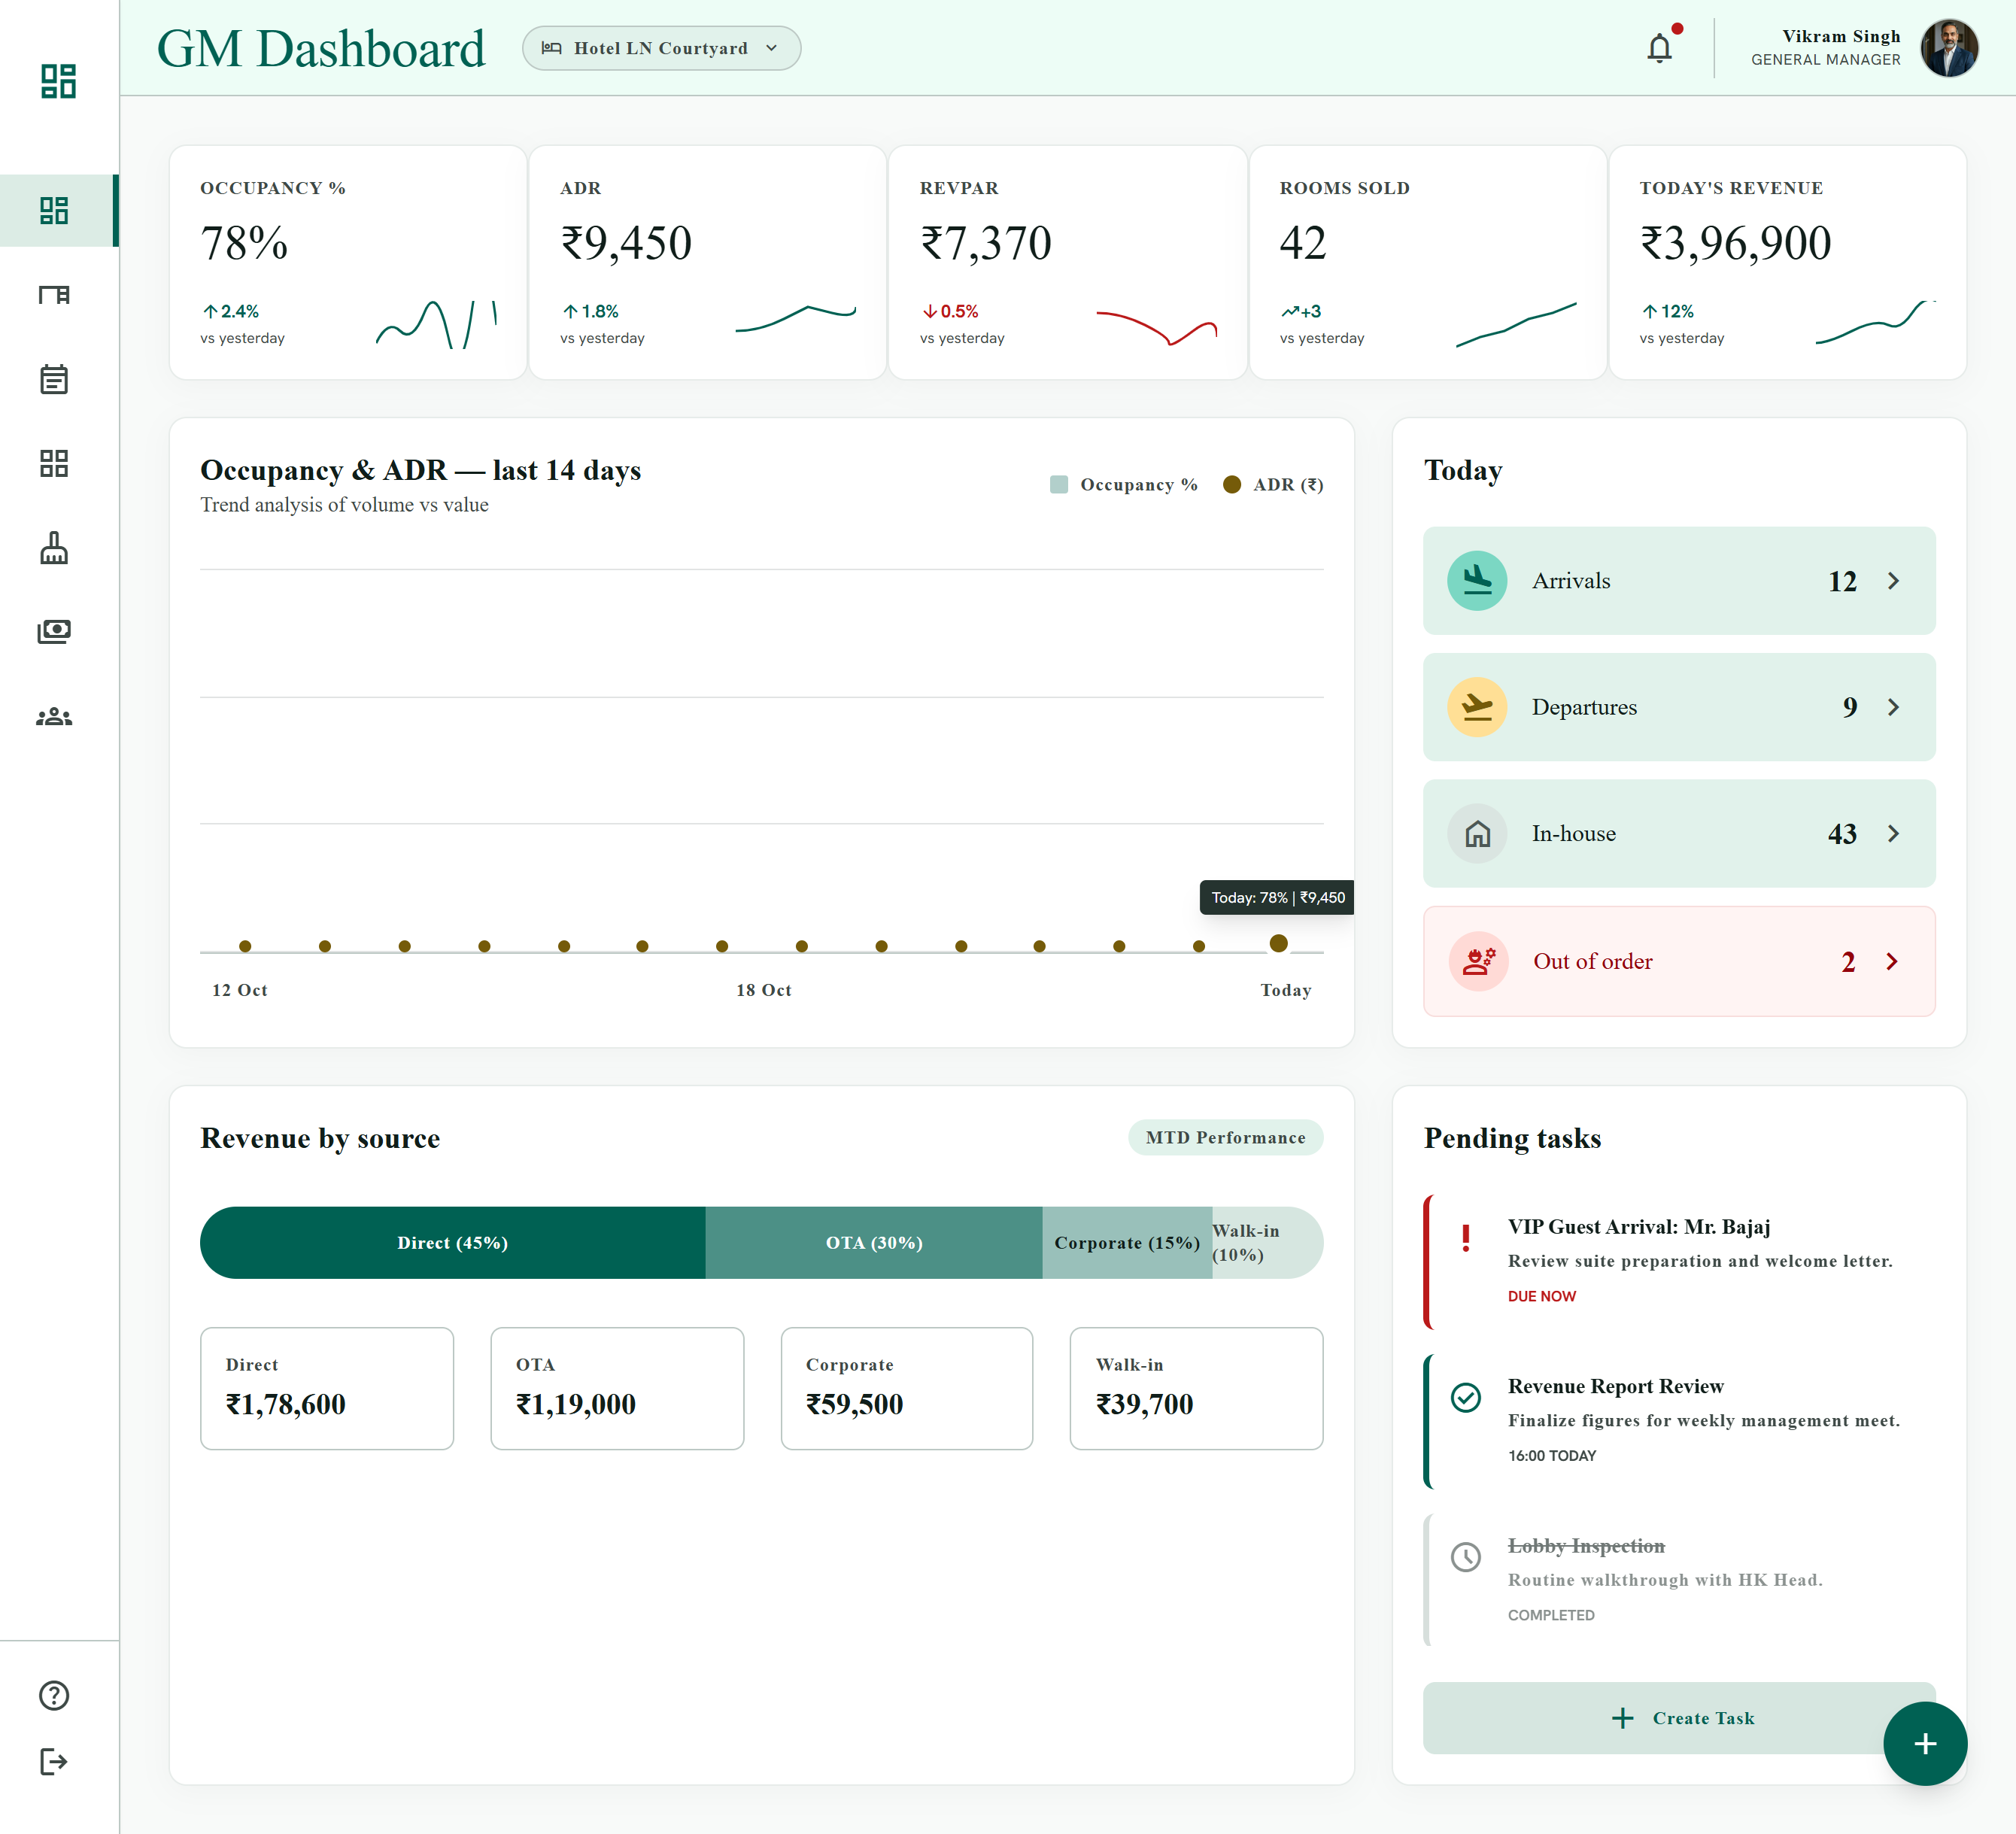Click the Out of order engineering icon
2016x1834 pixels.
(1478, 961)
